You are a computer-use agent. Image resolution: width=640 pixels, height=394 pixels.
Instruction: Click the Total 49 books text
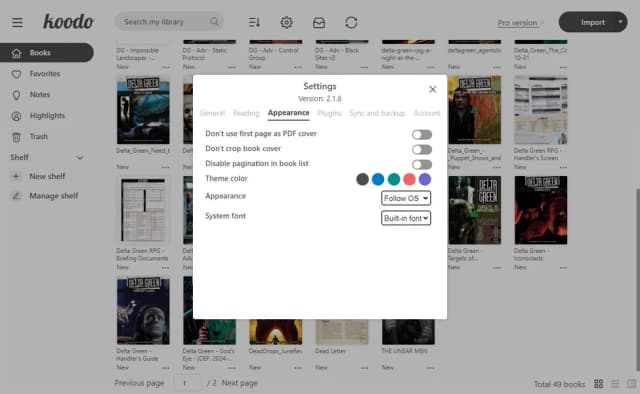(559, 384)
